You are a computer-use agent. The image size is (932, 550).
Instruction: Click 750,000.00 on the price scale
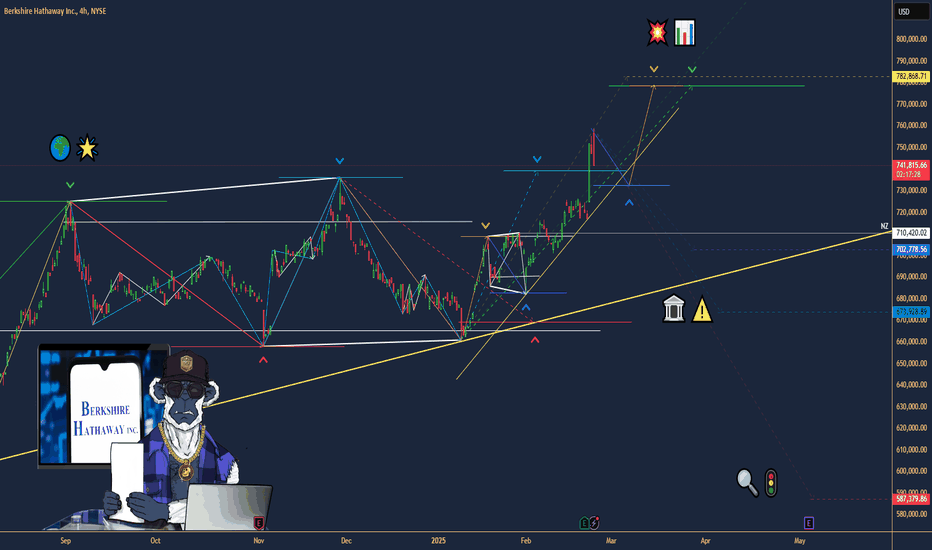click(x=911, y=147)
